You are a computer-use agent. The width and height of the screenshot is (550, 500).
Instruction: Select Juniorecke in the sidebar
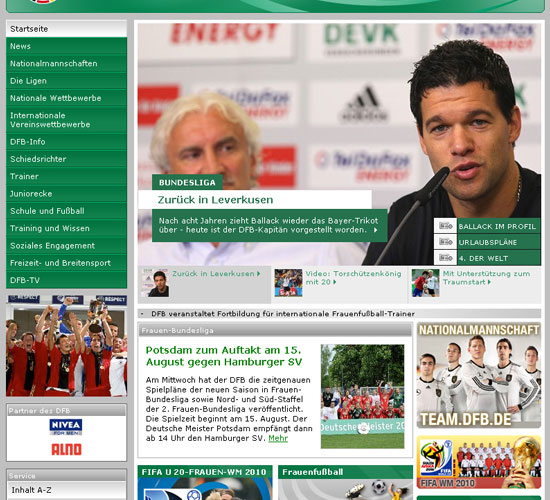click(x=66, y=194)
